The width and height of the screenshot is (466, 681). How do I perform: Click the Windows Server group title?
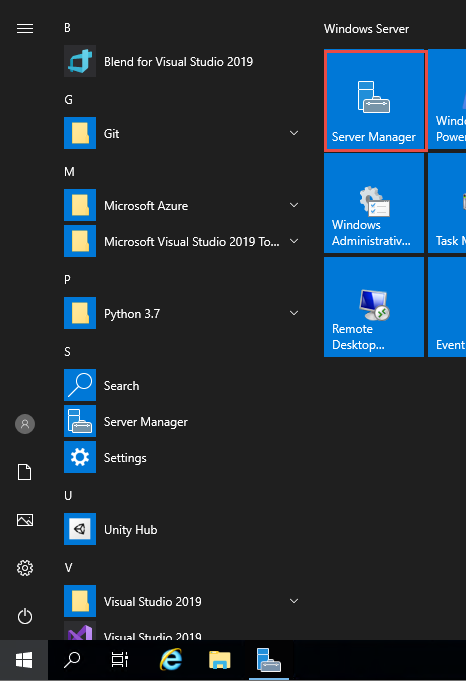pos(367,29)
